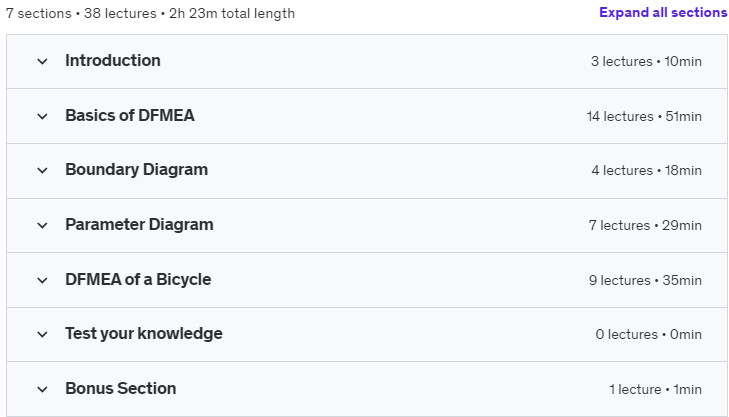Open the Boundary Diagram section heading

[x=136, y=170]
